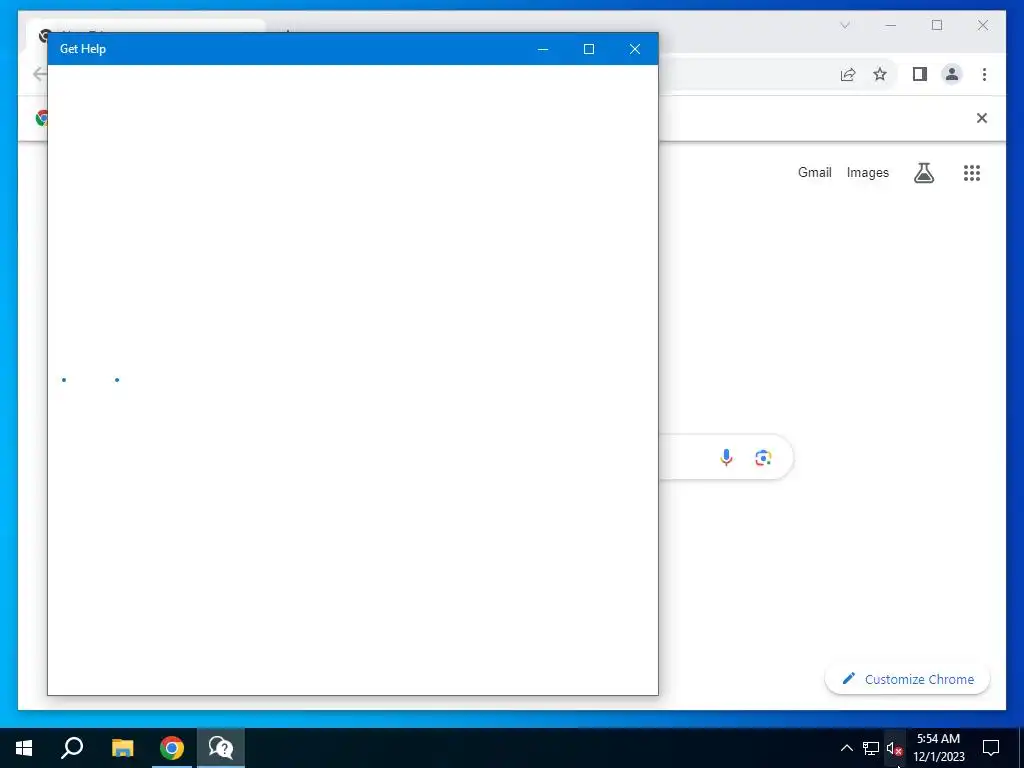The width and height of the screenshot is (1024, 768).
Task: Maximize the Chrome window
Action: (x=936, y=25)
